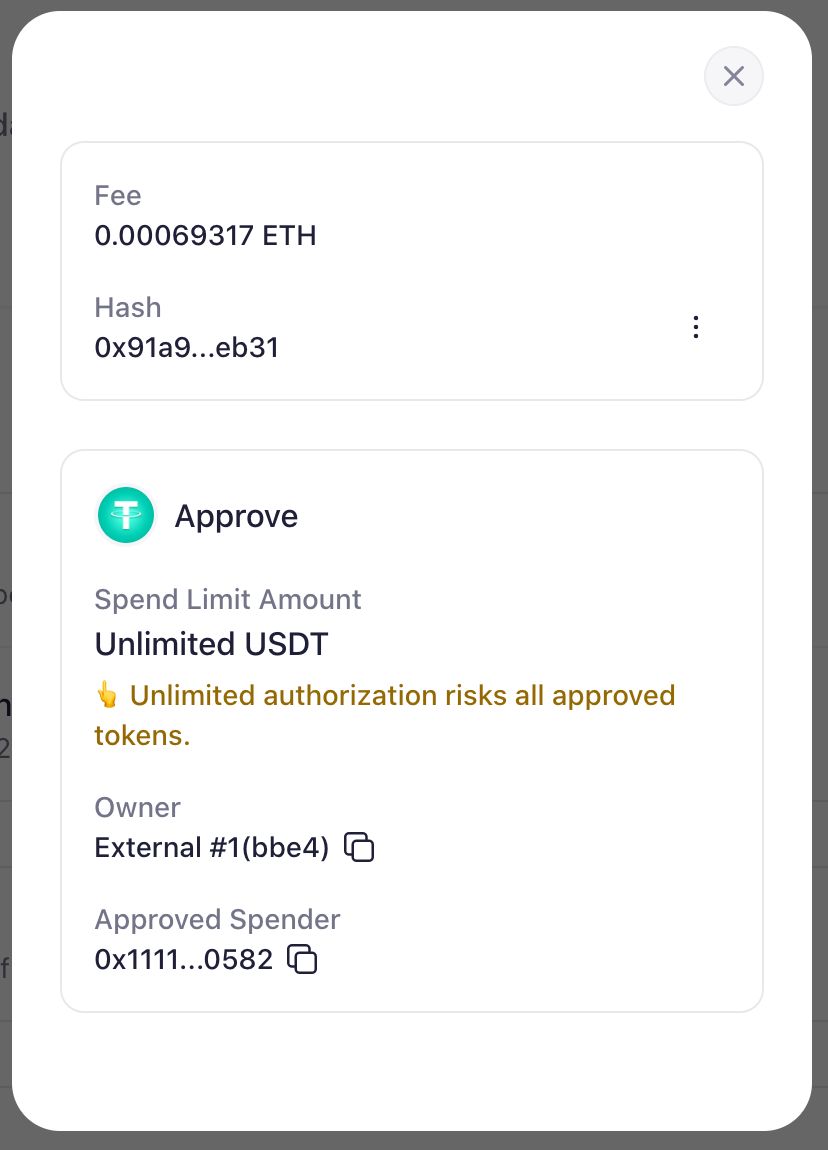828x1150 pixels.
Task: Select the fee value 0.00069317 ETH
Action: pos(205,236)
